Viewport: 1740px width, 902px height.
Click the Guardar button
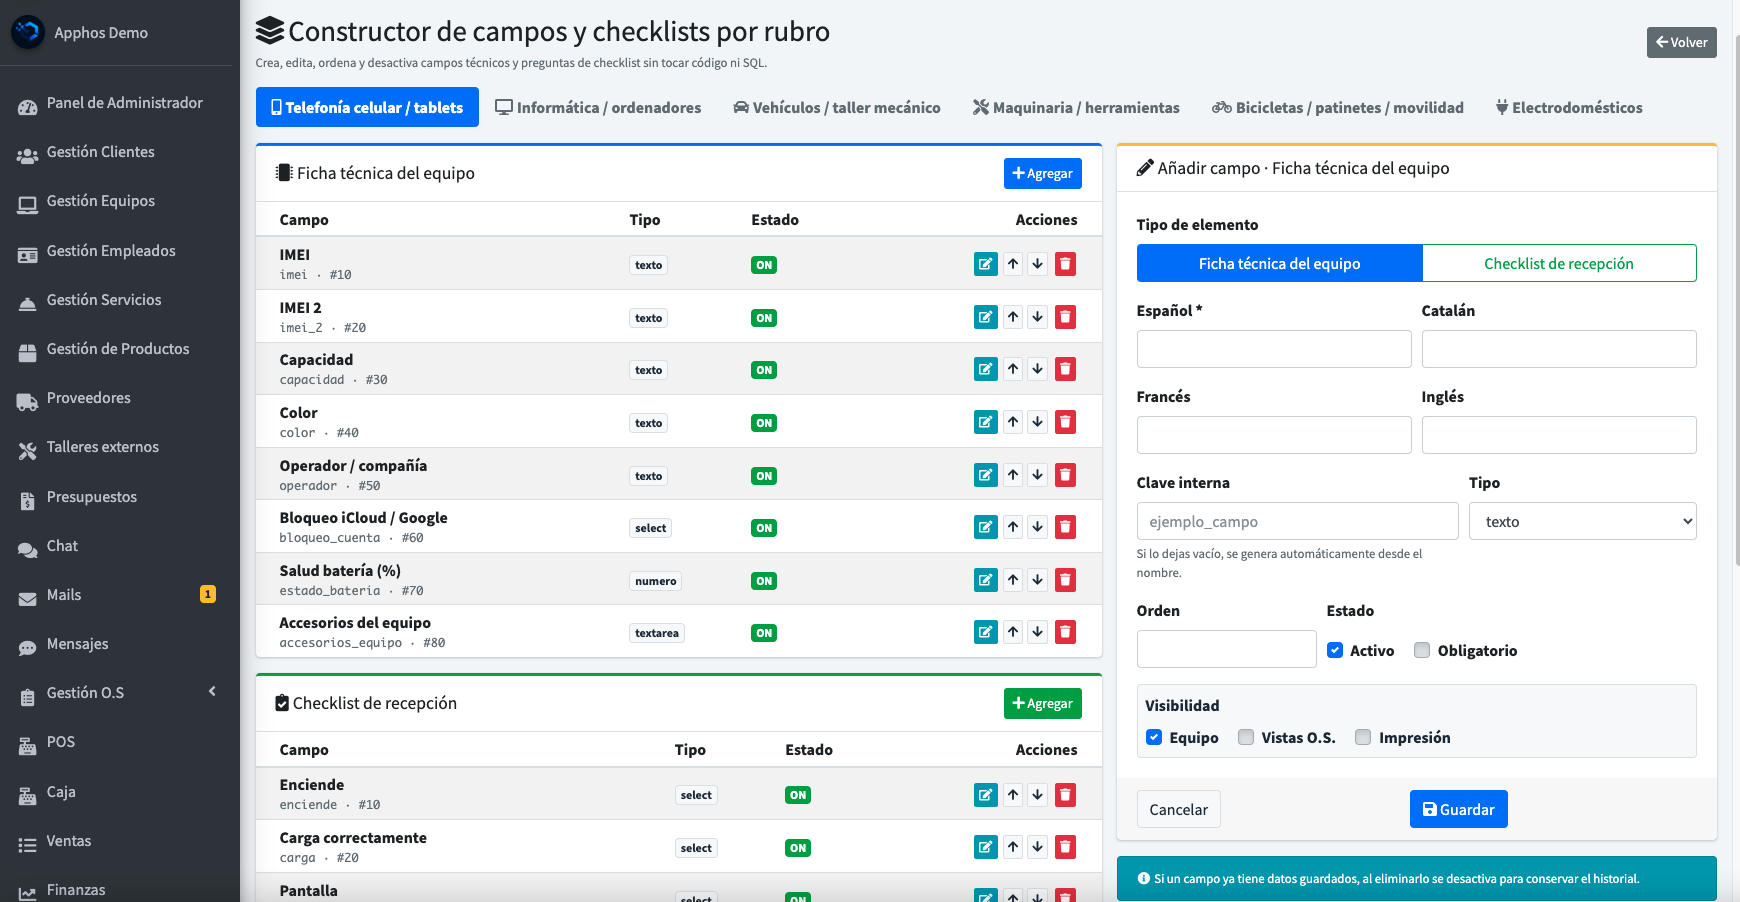click(1458, 809)
